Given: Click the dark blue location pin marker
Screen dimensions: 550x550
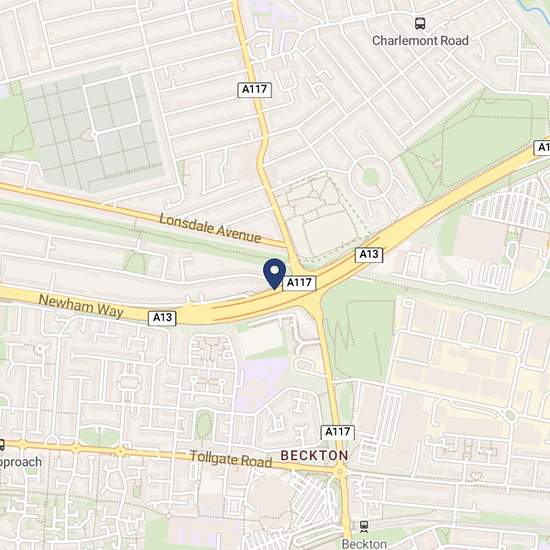Looking at the screenshot, I should pyautogui.click(x=274, y=274).
